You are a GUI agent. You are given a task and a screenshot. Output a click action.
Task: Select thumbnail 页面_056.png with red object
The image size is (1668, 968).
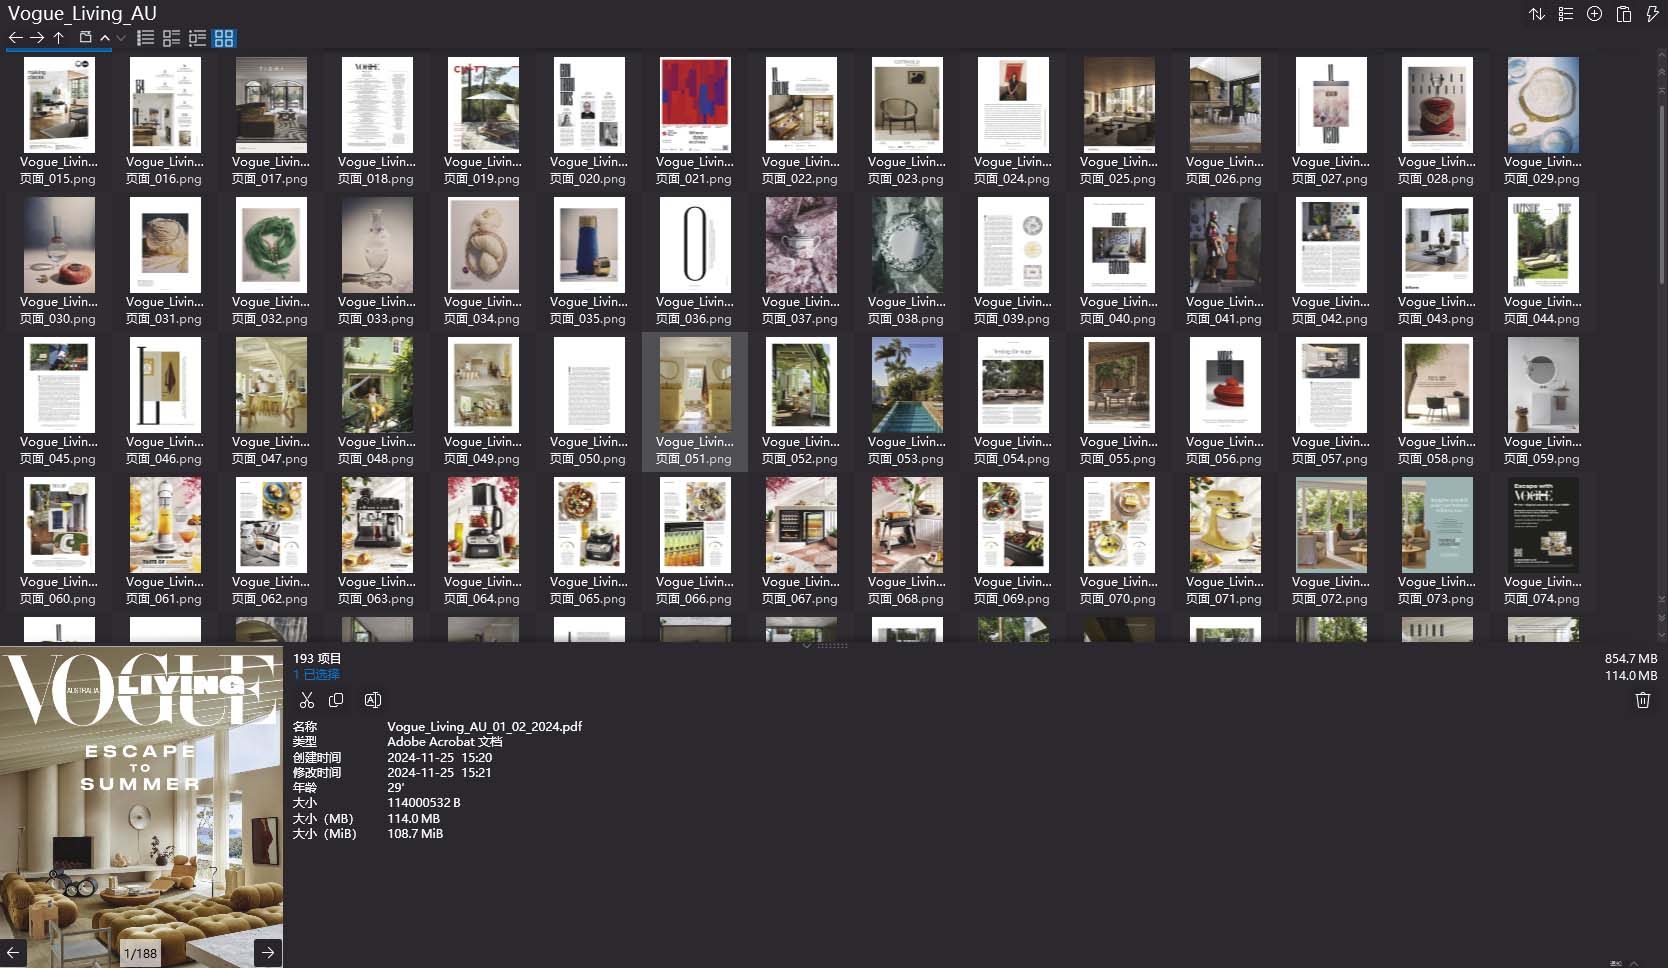(1225, 385)
